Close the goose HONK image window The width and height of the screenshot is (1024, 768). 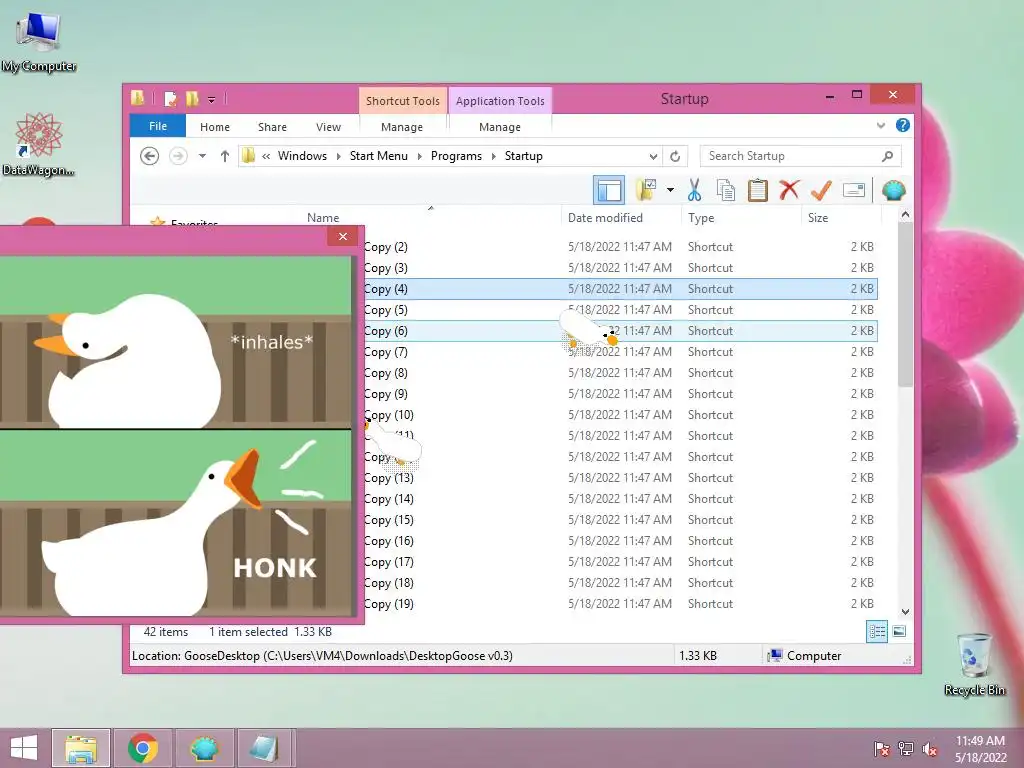tap(343, 236)
